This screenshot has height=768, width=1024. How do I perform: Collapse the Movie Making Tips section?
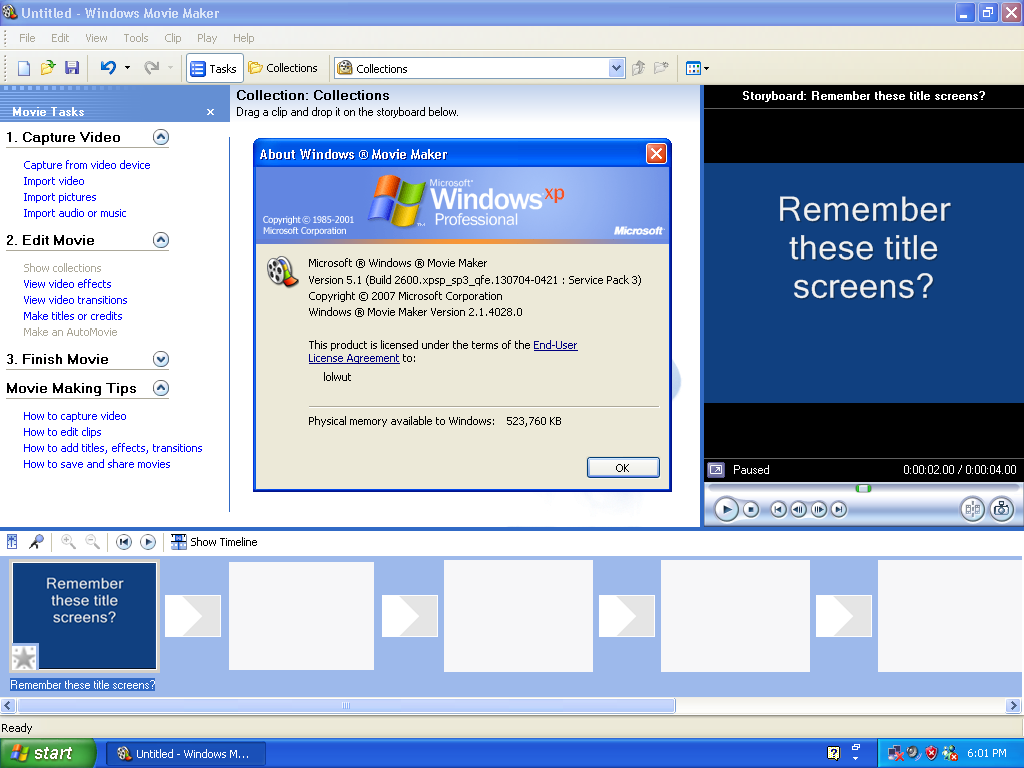(x=161, y=389)
